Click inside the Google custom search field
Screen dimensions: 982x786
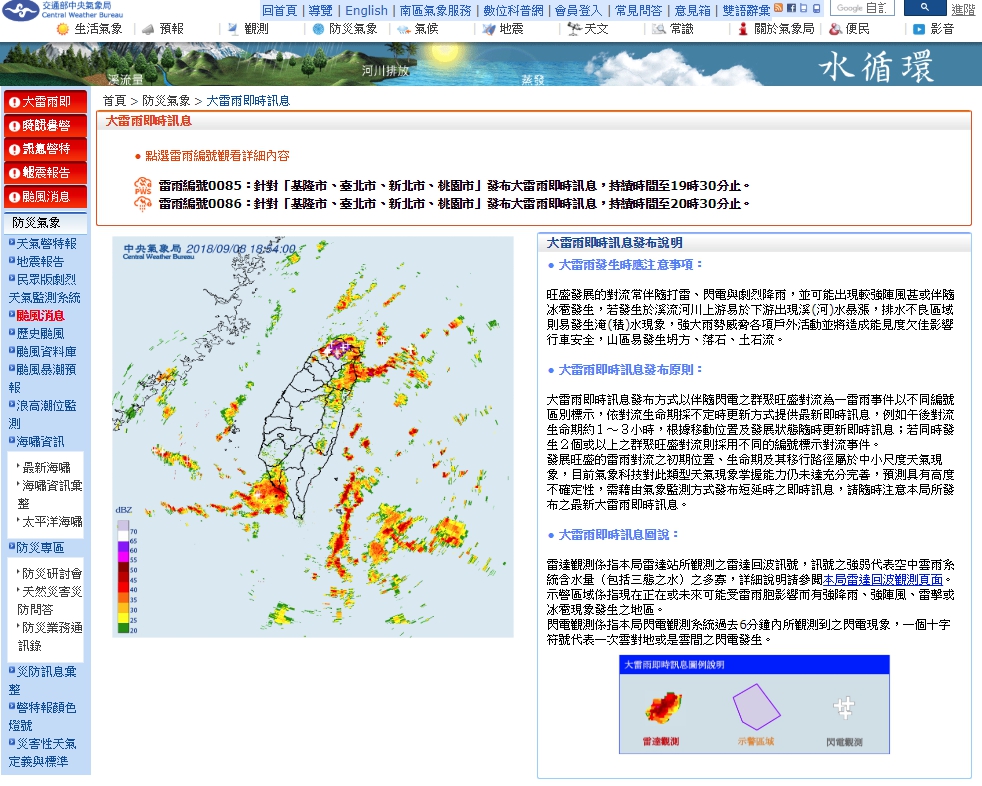click(x=862, y=8)
